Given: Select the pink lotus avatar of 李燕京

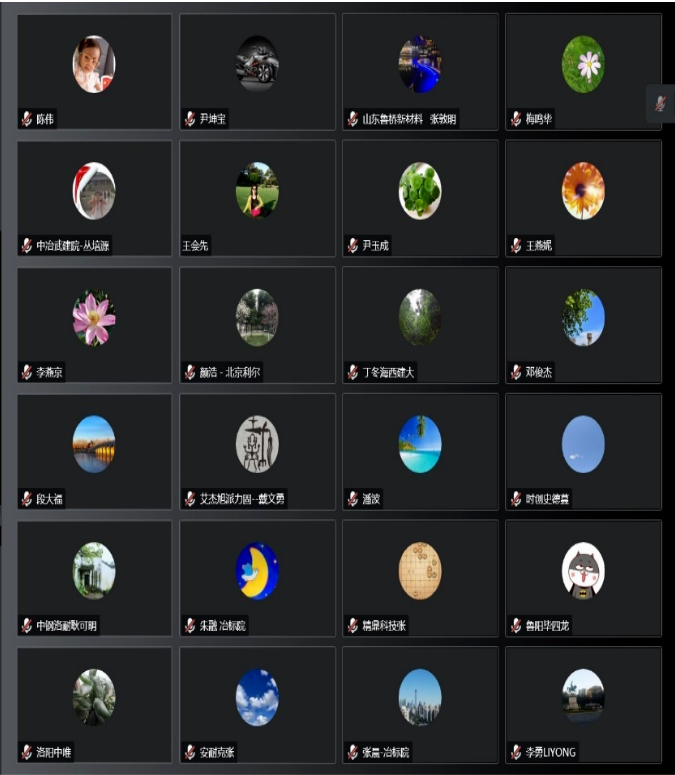Looking at the screenshot, I should [94, 317].
